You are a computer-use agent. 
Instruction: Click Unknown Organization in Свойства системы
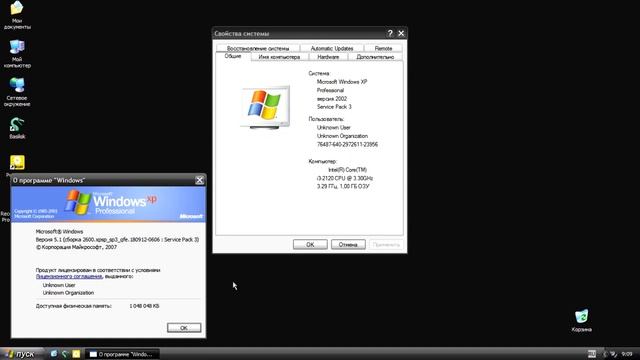342,136
